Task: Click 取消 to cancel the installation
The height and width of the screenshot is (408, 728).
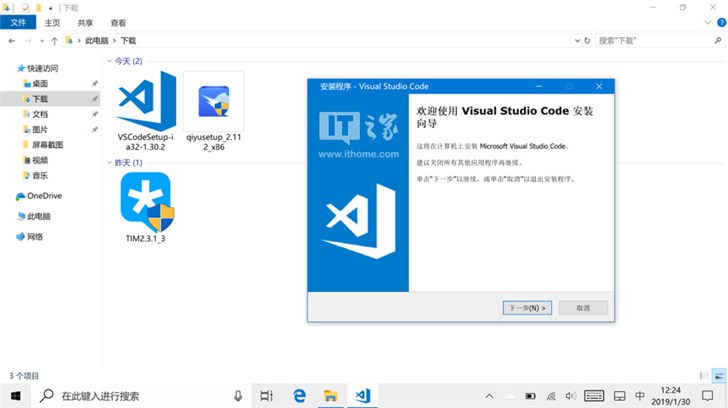Action: 582,308
